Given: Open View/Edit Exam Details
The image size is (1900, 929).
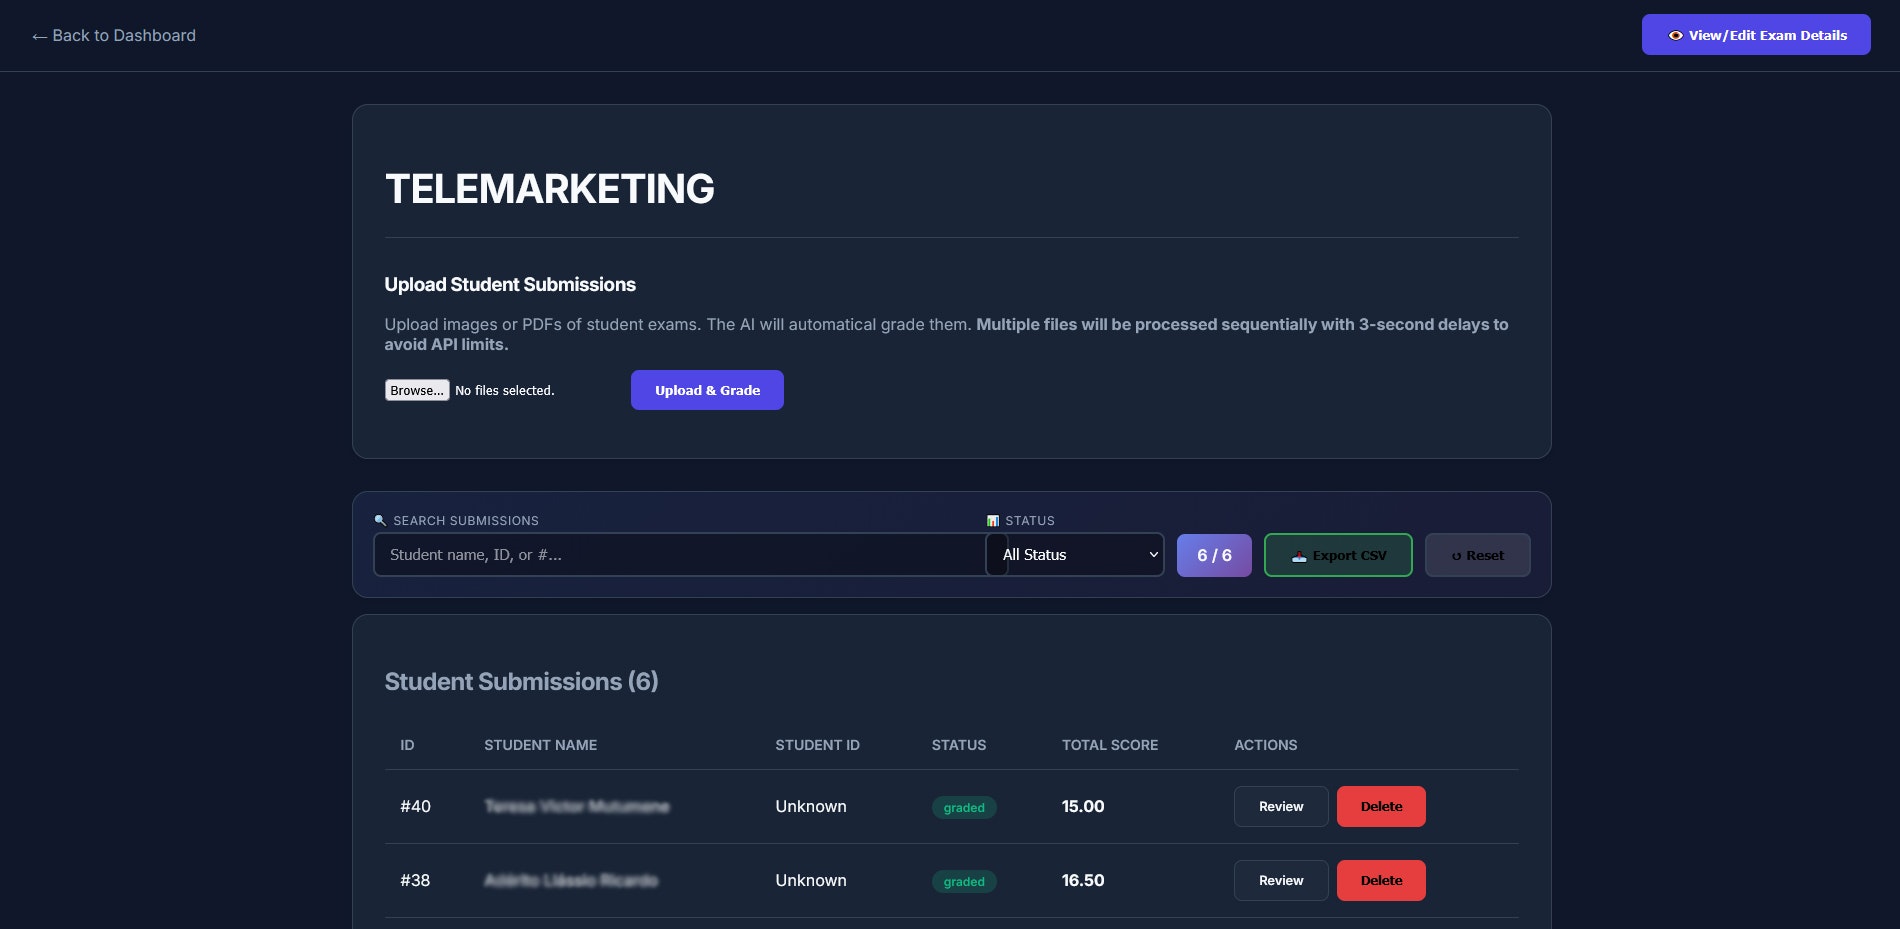Looking at the screenshot, I should tap(1756, 35).
